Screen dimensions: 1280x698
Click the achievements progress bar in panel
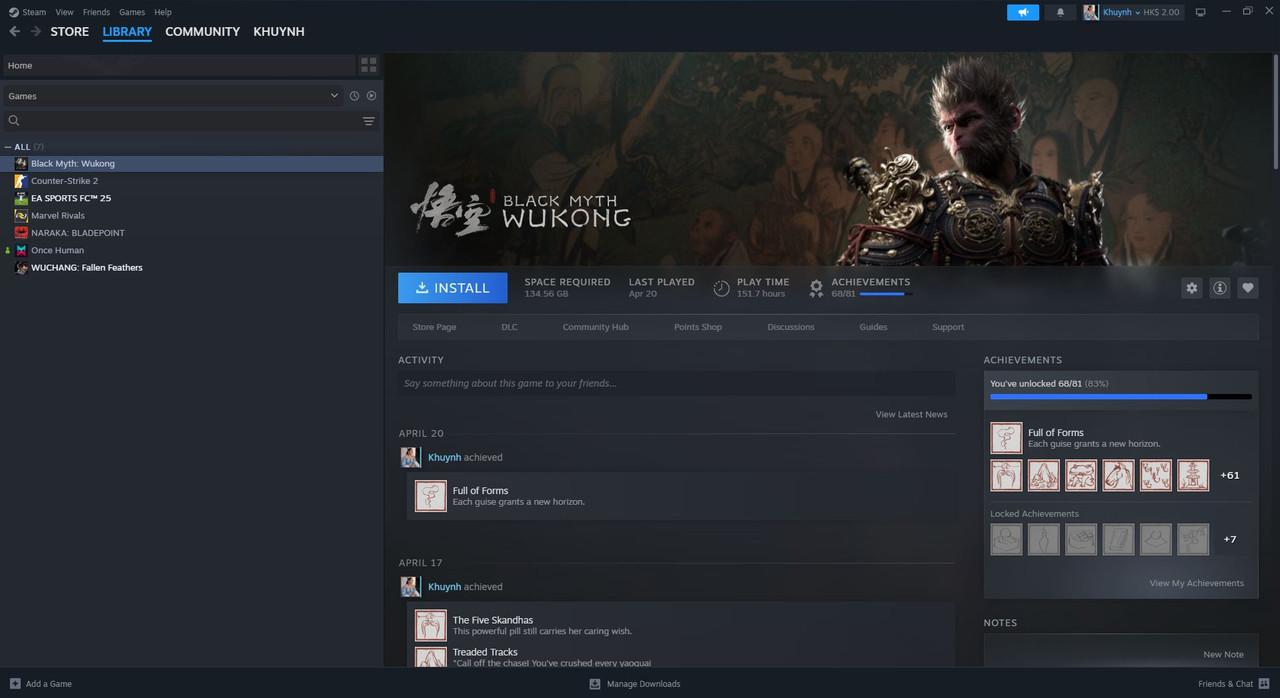1121,397
